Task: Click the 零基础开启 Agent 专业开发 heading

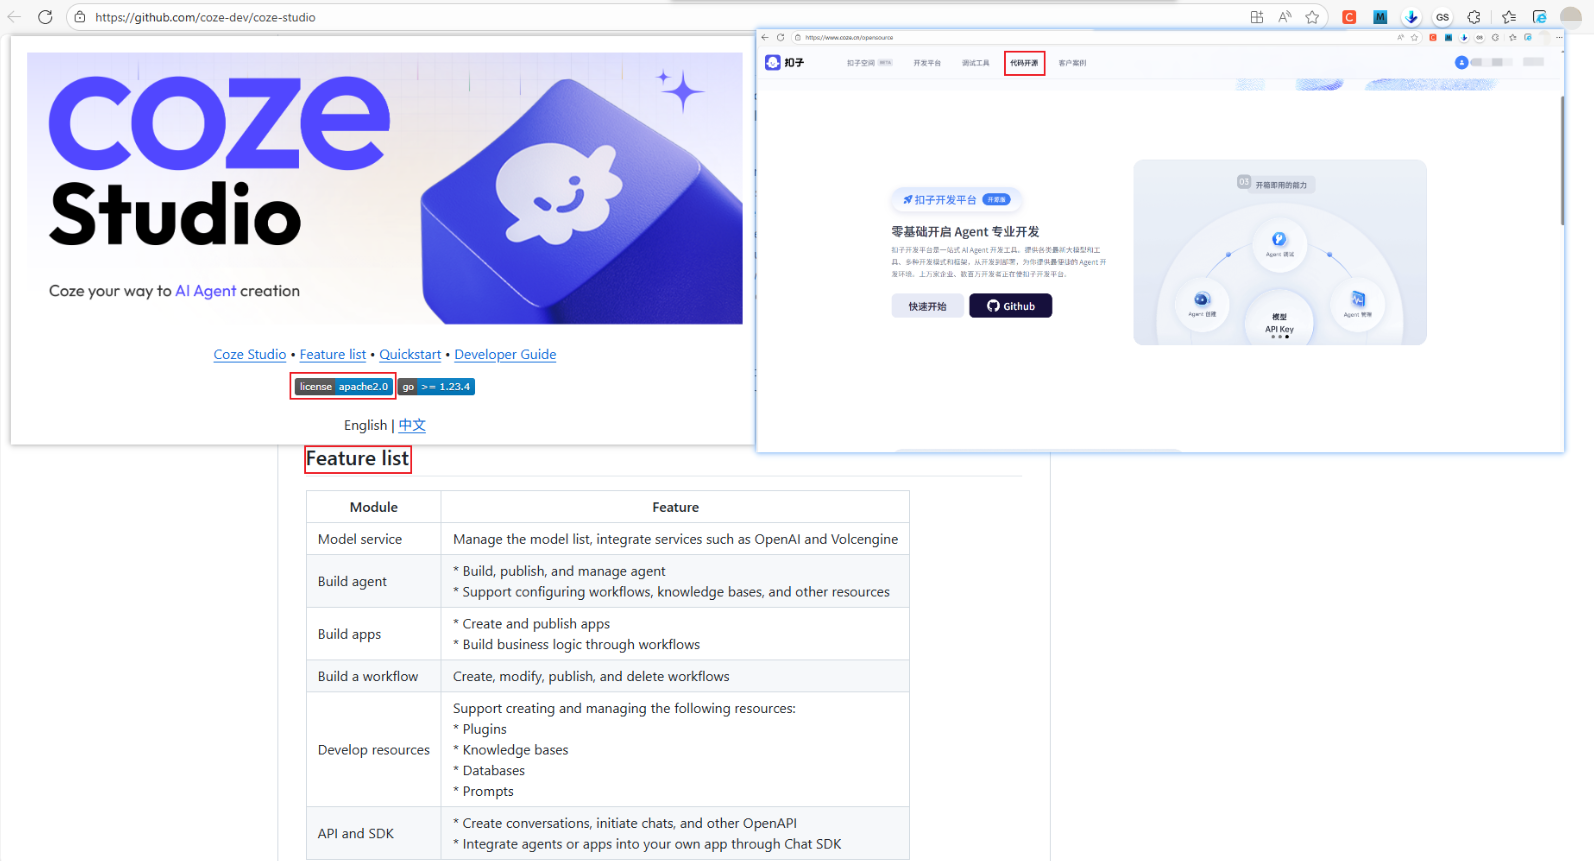Action: click(965, 231)
